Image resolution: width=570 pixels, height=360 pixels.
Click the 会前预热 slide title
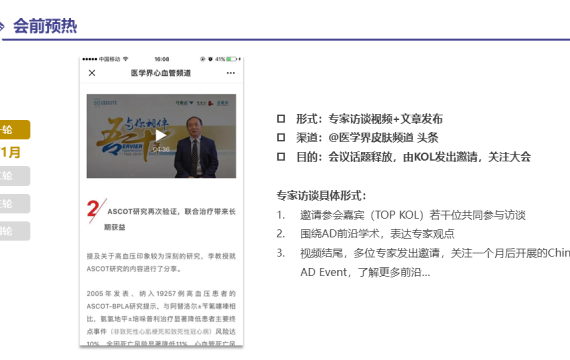45,26
